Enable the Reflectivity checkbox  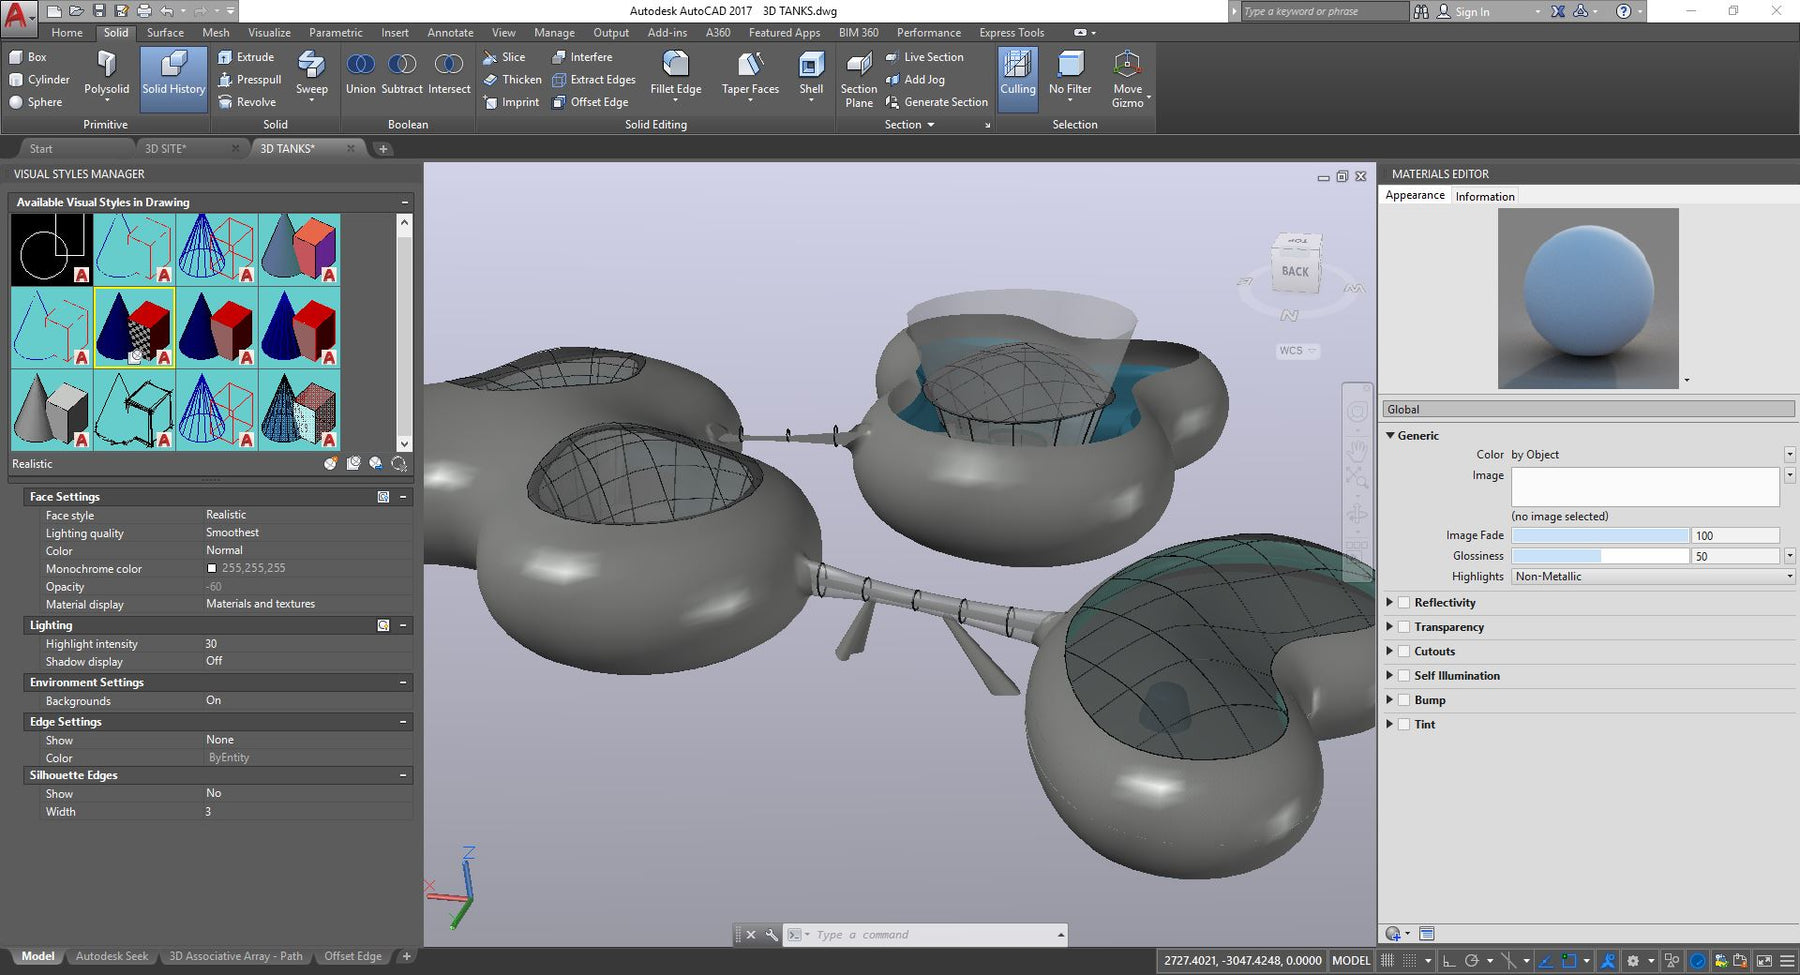click(x=1404, y=603)
